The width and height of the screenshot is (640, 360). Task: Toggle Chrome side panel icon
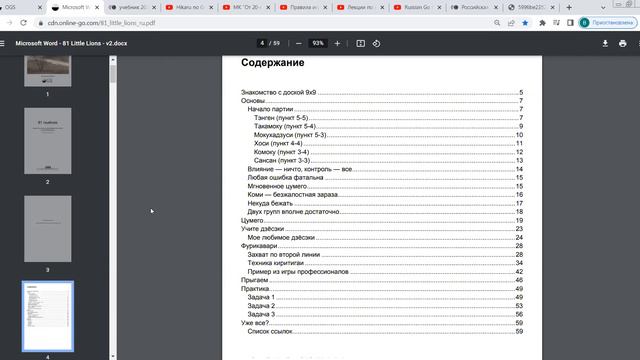coord(570,23)
